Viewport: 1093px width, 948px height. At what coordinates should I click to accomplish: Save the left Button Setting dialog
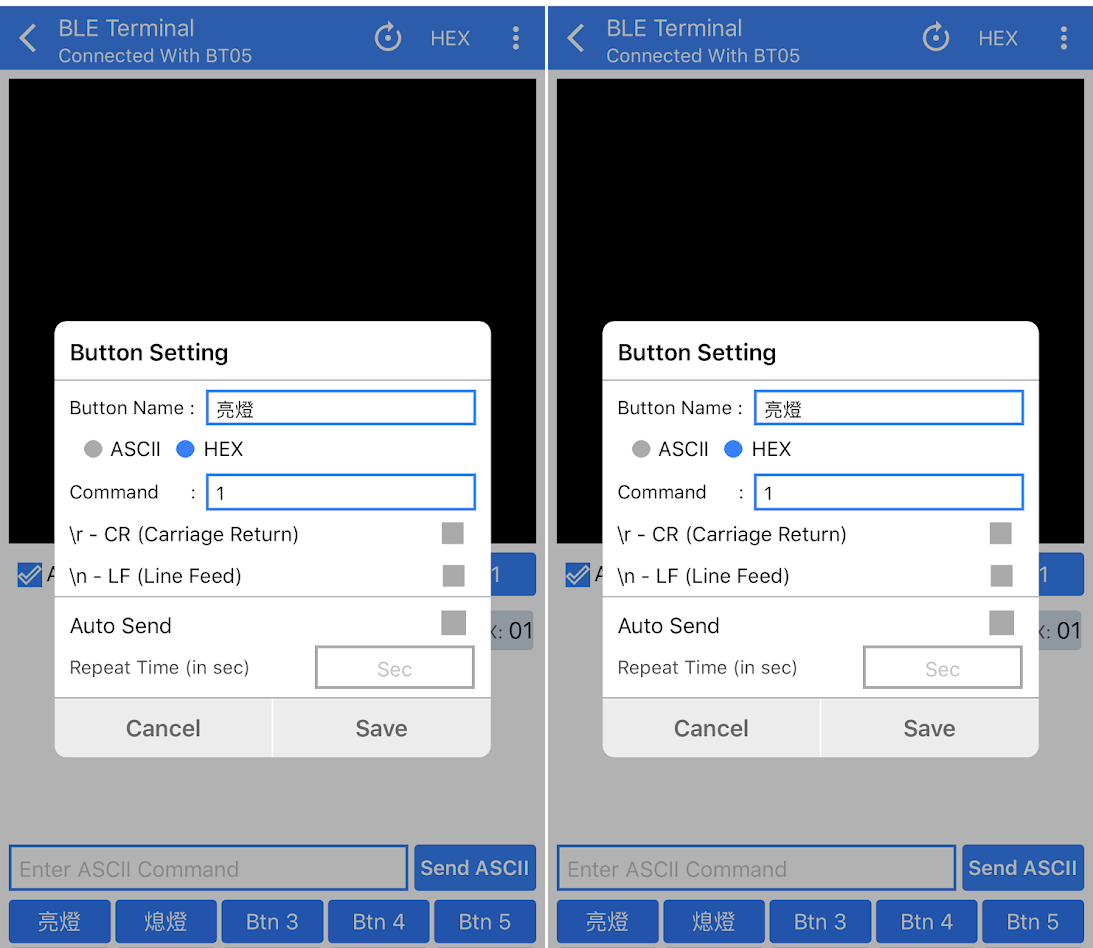(x=382, y=728)
